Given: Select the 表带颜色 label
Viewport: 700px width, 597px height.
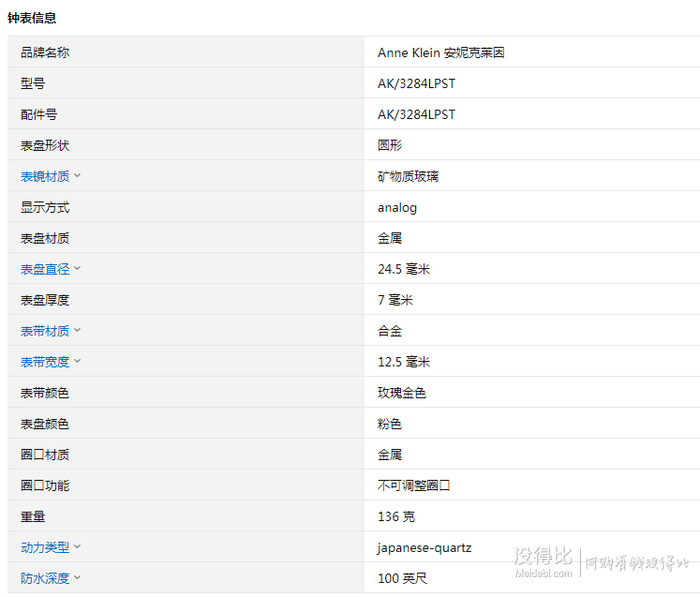Looking at the screenshot, I should point(45,393).
